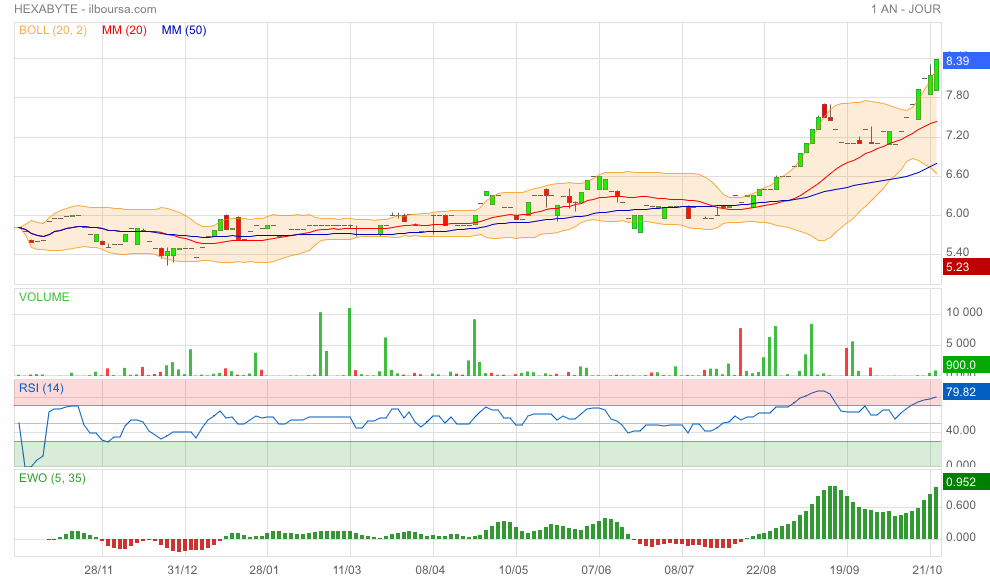Click the RSI (14) panel label

click(41, 388)
